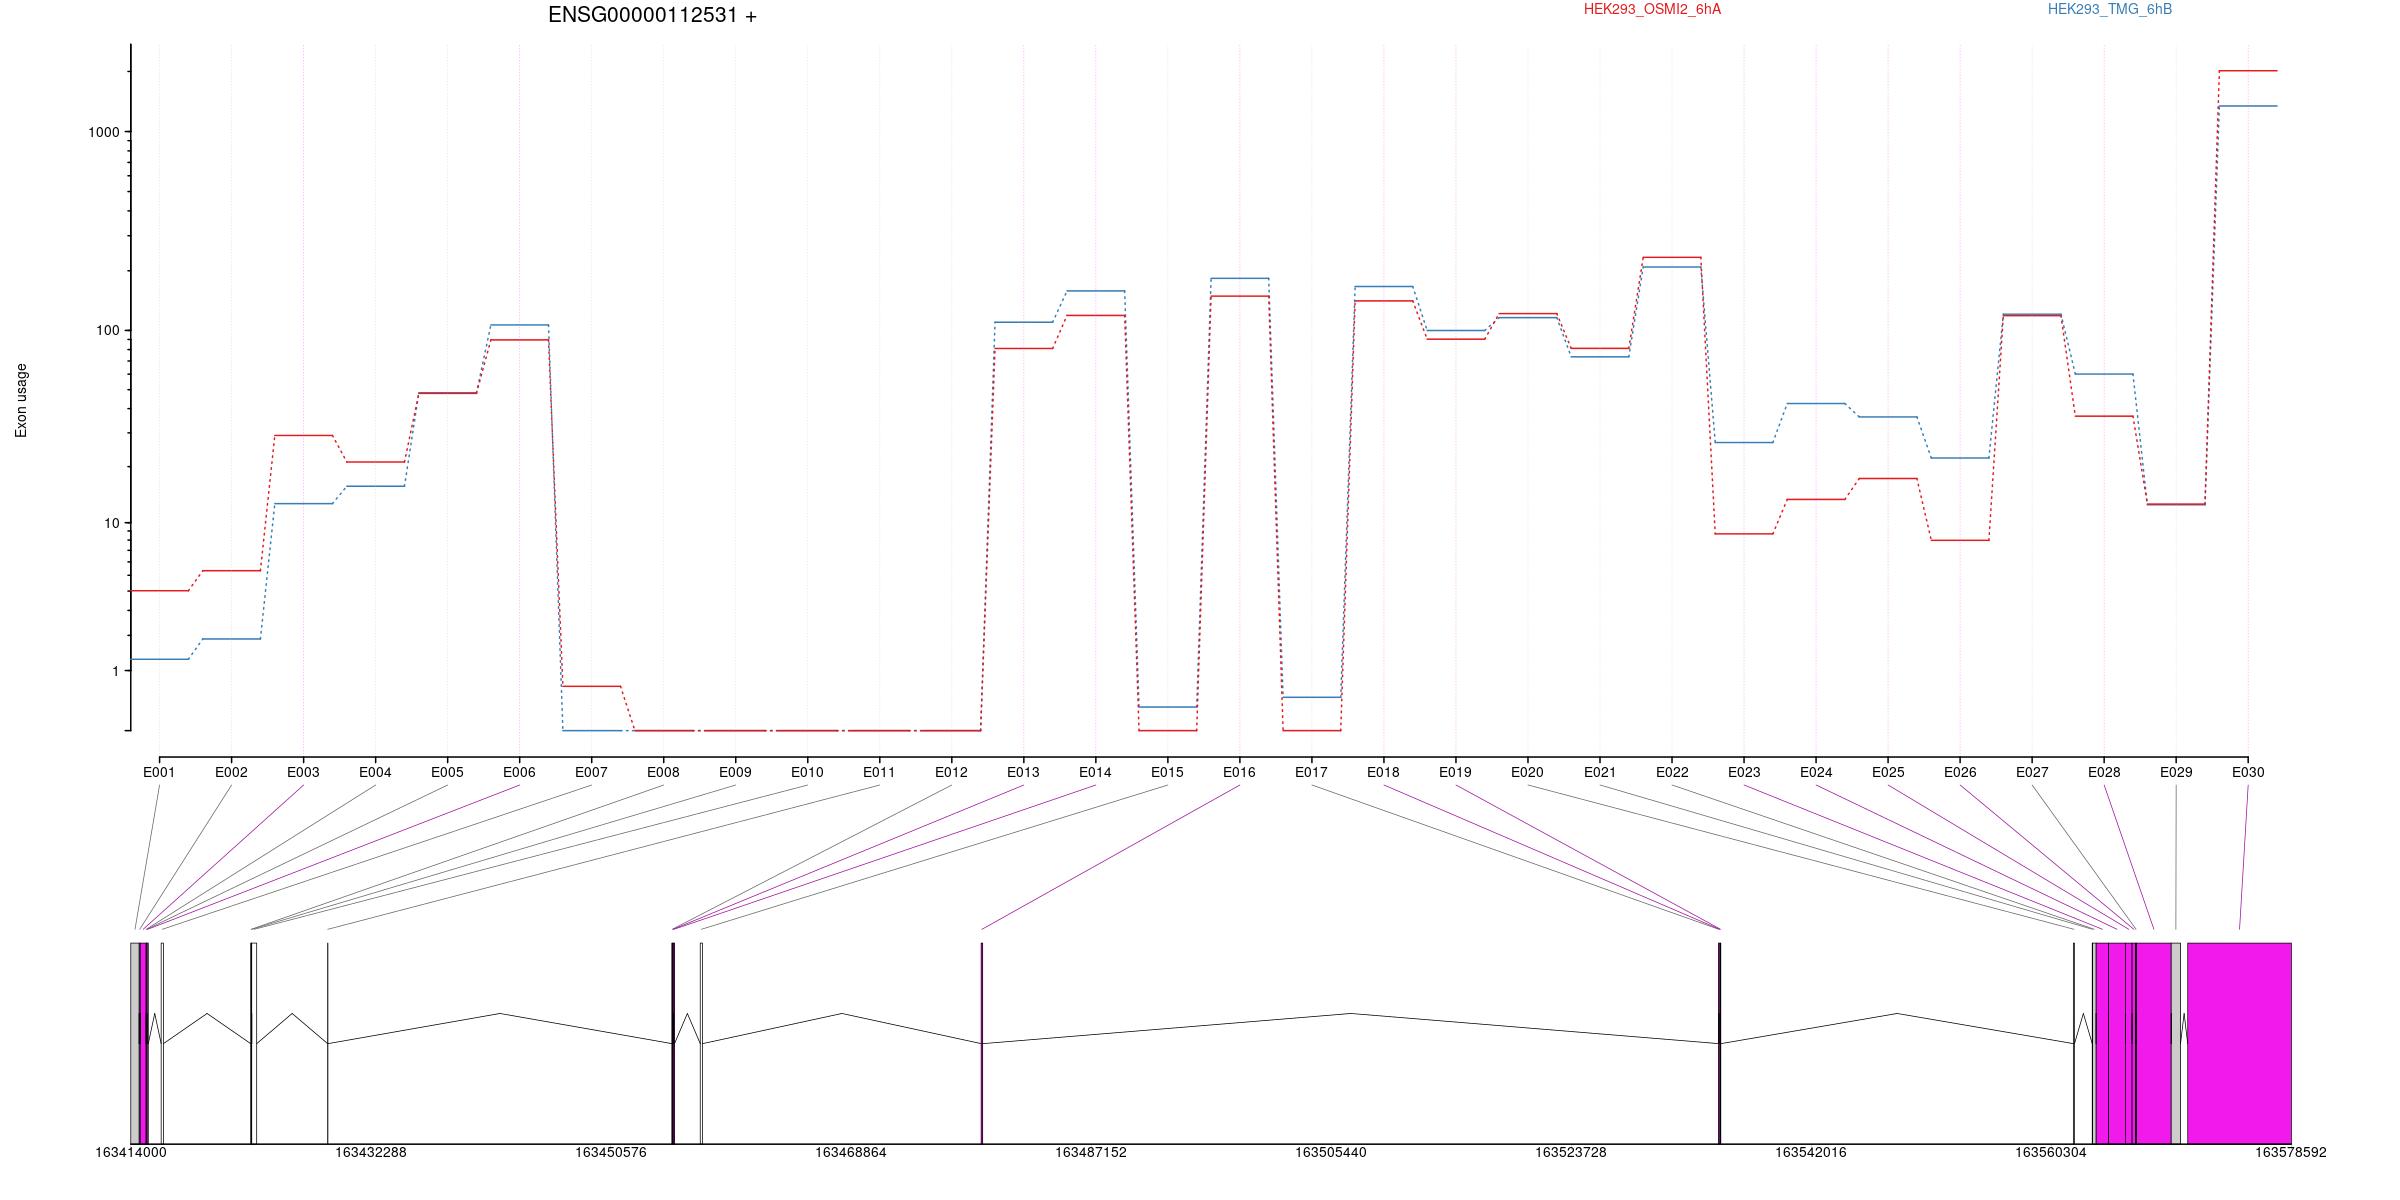Click genomic coordinate 163505440
2400x1200 pixels.
(x=1331, y=1153)
